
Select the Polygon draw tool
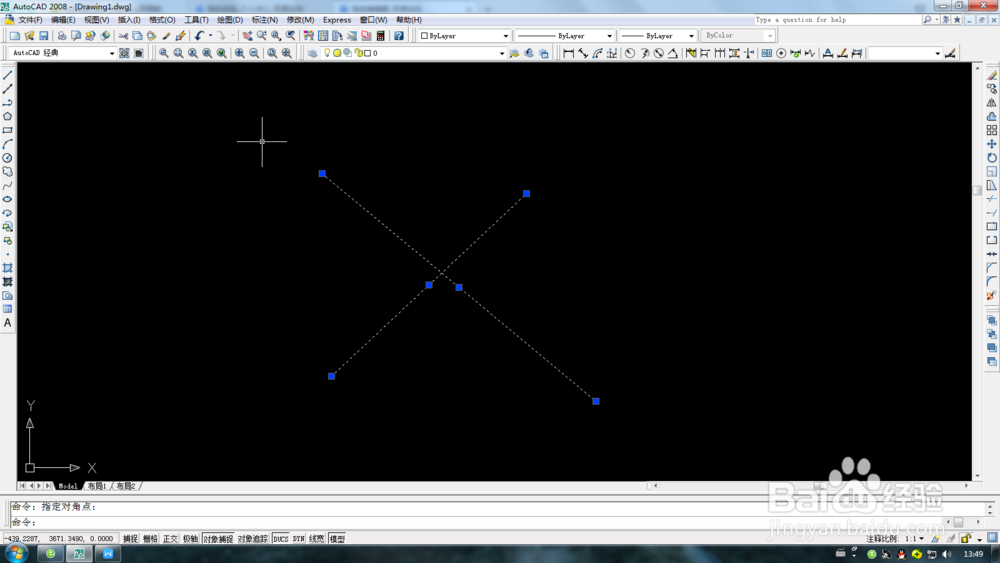coord(8,117)
